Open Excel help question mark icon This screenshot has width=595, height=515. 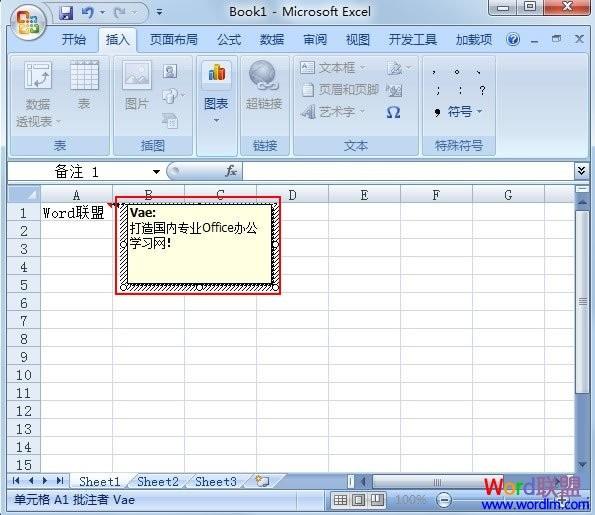tap(513, 39)
